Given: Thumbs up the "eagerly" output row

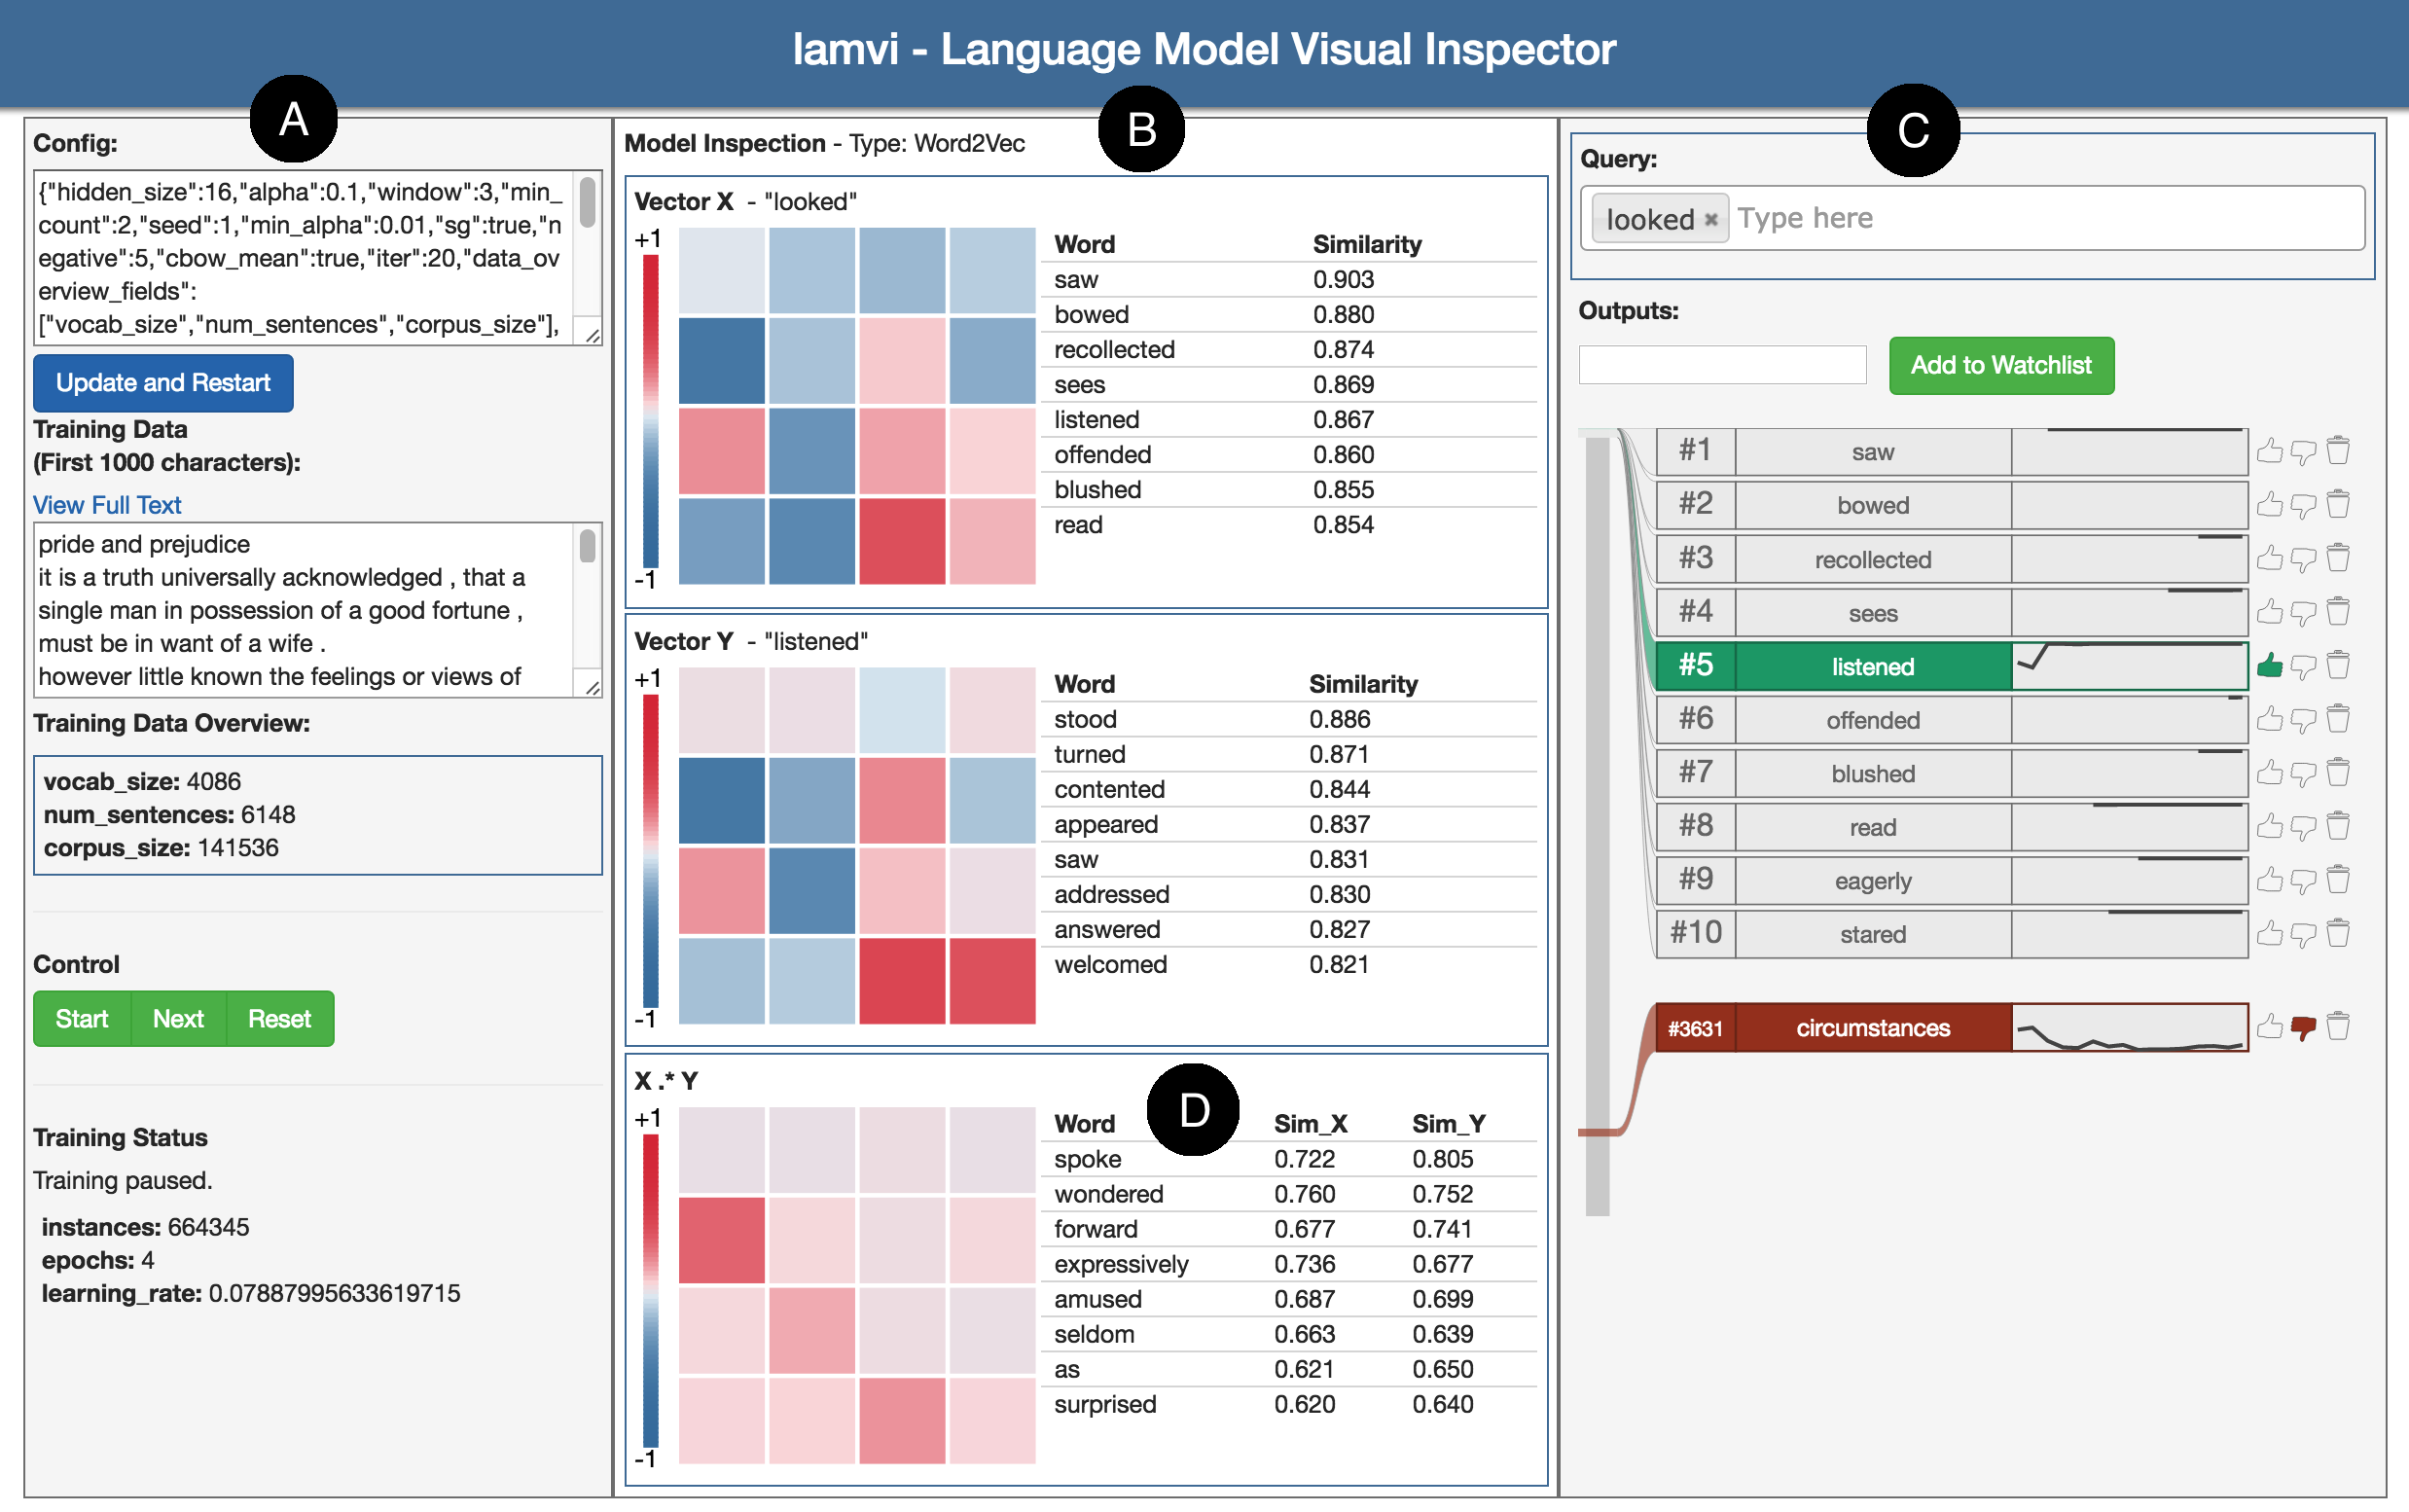Looking at the screenshot, I should tap(2270, 880).
